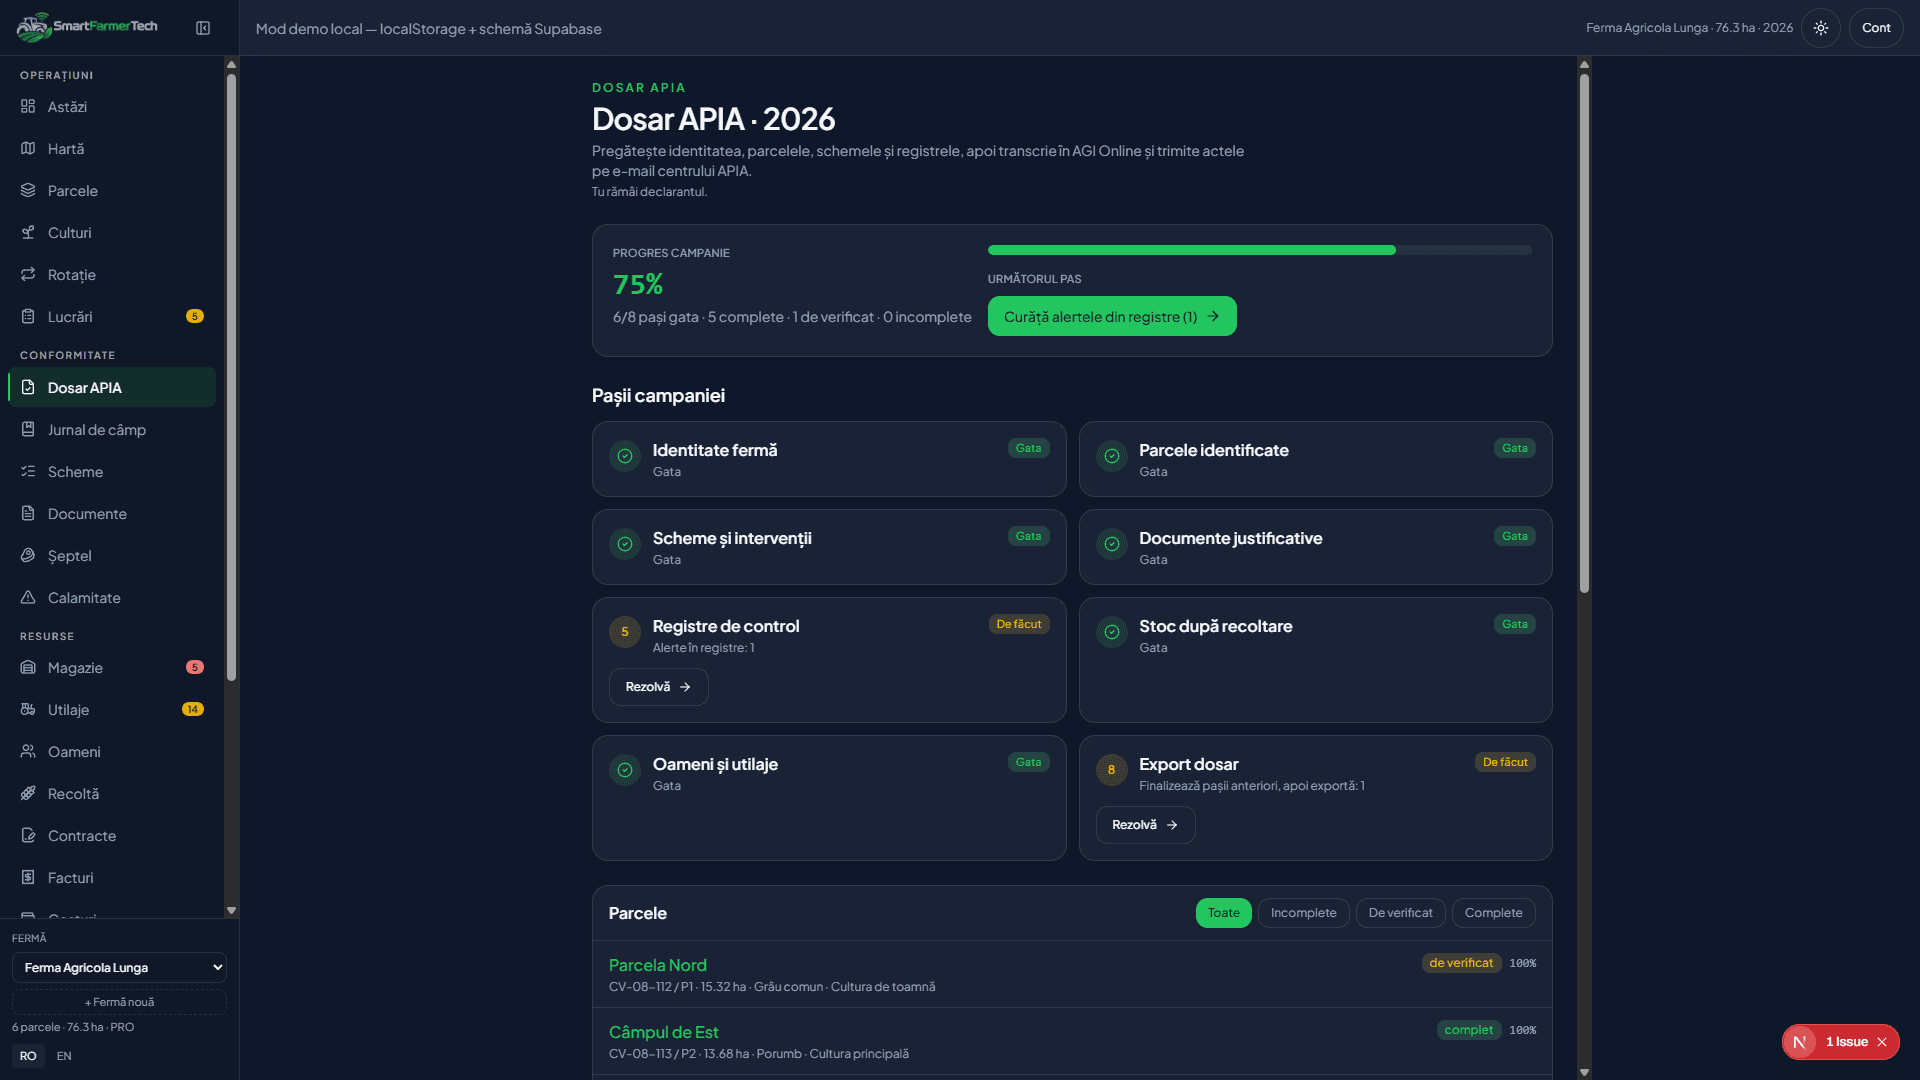Filter parcels by Incomplete
The width and height of the screenshot is (1920, 1080).
pos(1304,913)
